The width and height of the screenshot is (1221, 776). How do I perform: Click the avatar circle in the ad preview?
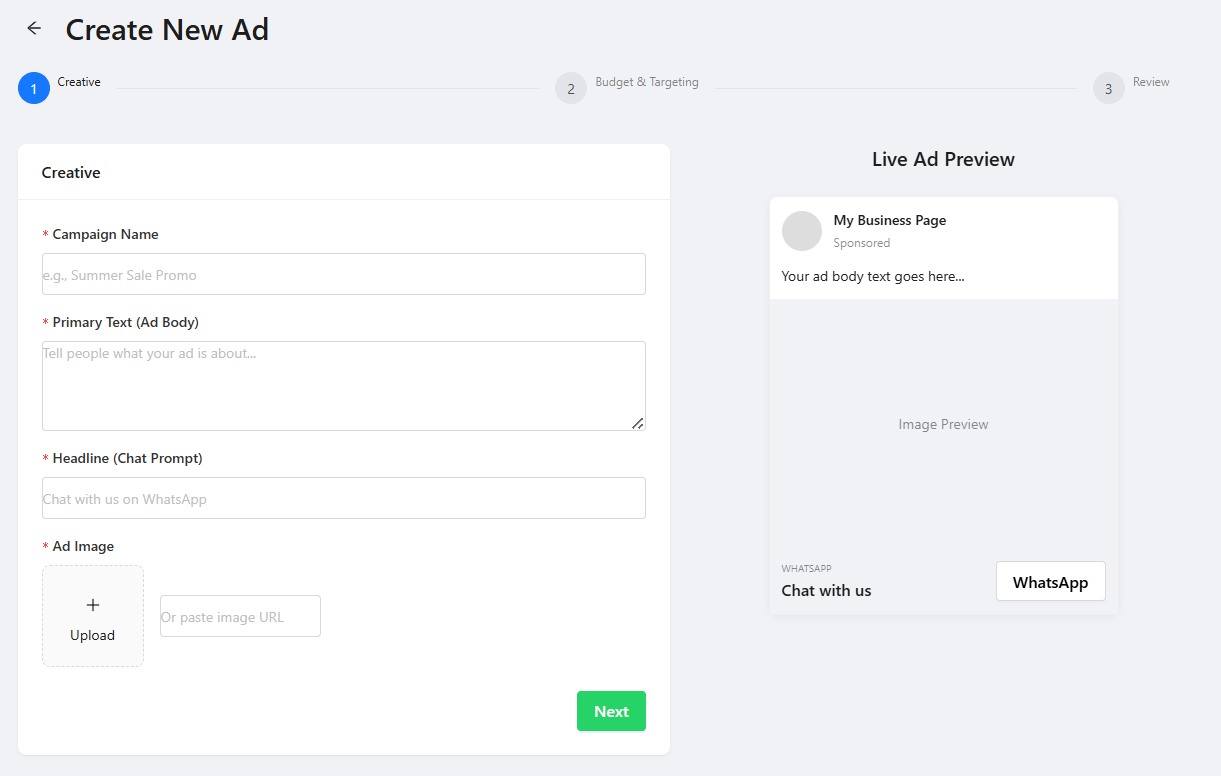pyautogui.click(x=802, y=231)
